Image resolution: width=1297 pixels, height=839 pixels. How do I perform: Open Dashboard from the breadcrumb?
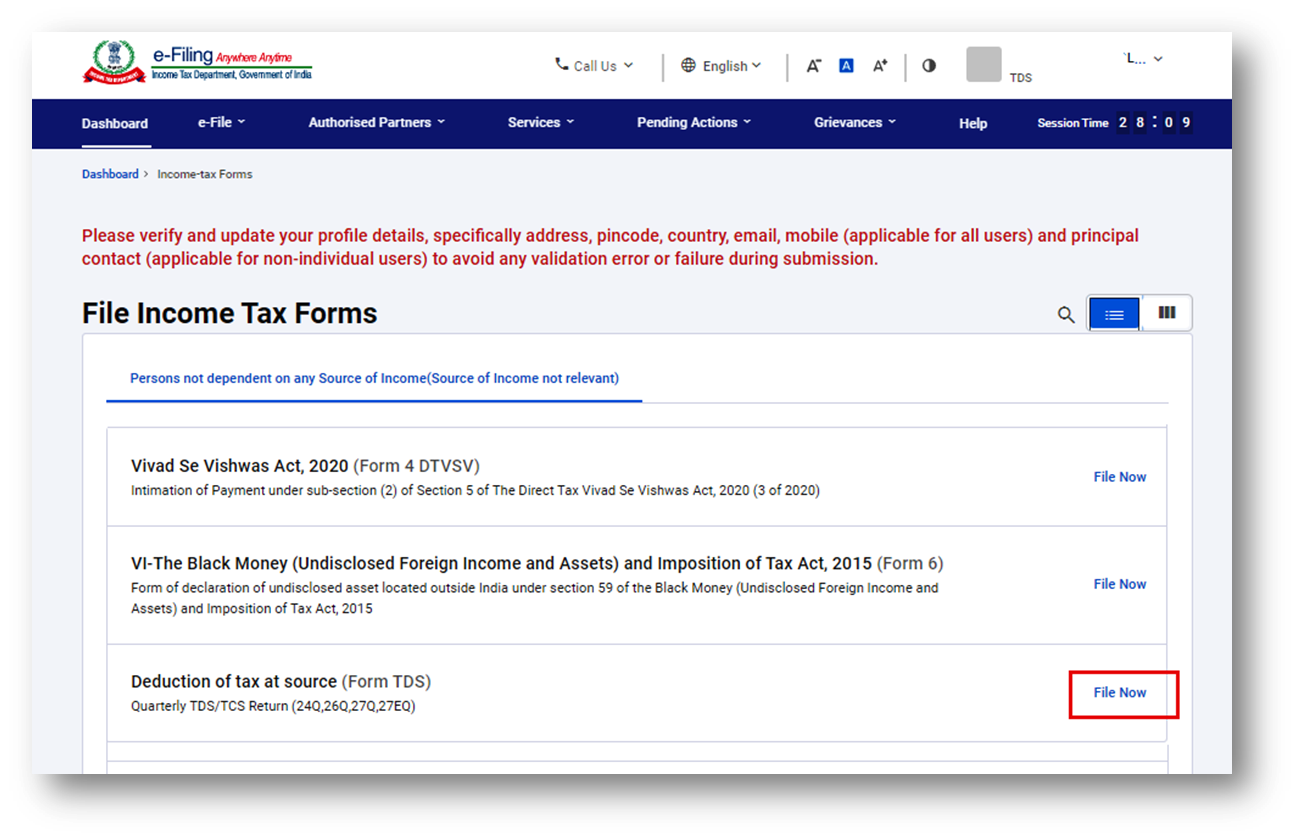[x=110, y=173]
